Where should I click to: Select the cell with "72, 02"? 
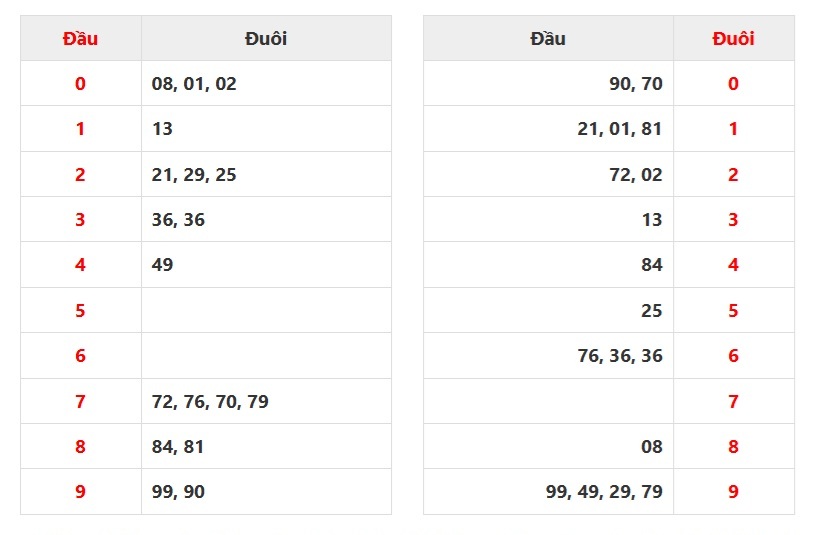coord(636,175)
